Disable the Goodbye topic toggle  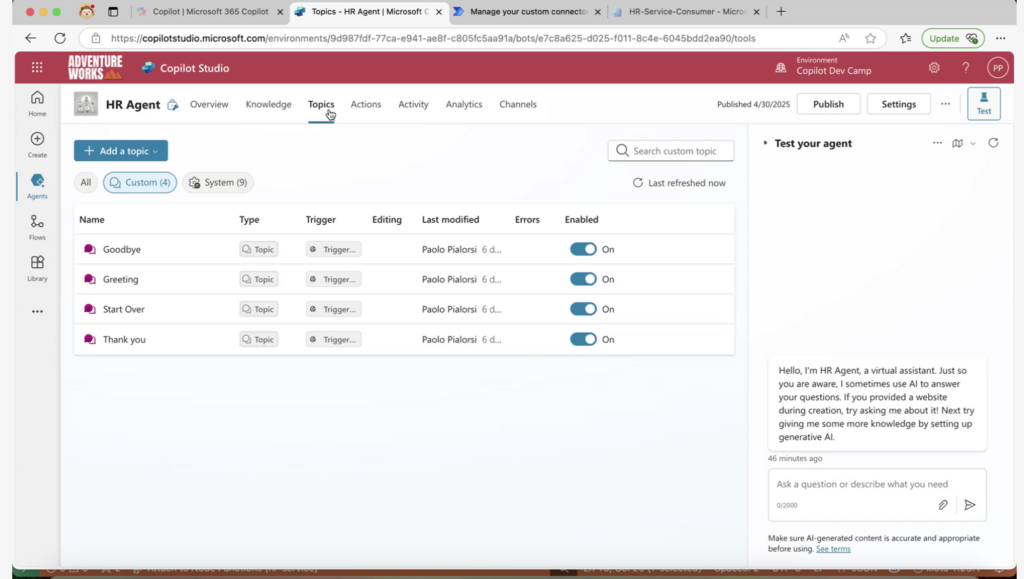click(583, 249)
